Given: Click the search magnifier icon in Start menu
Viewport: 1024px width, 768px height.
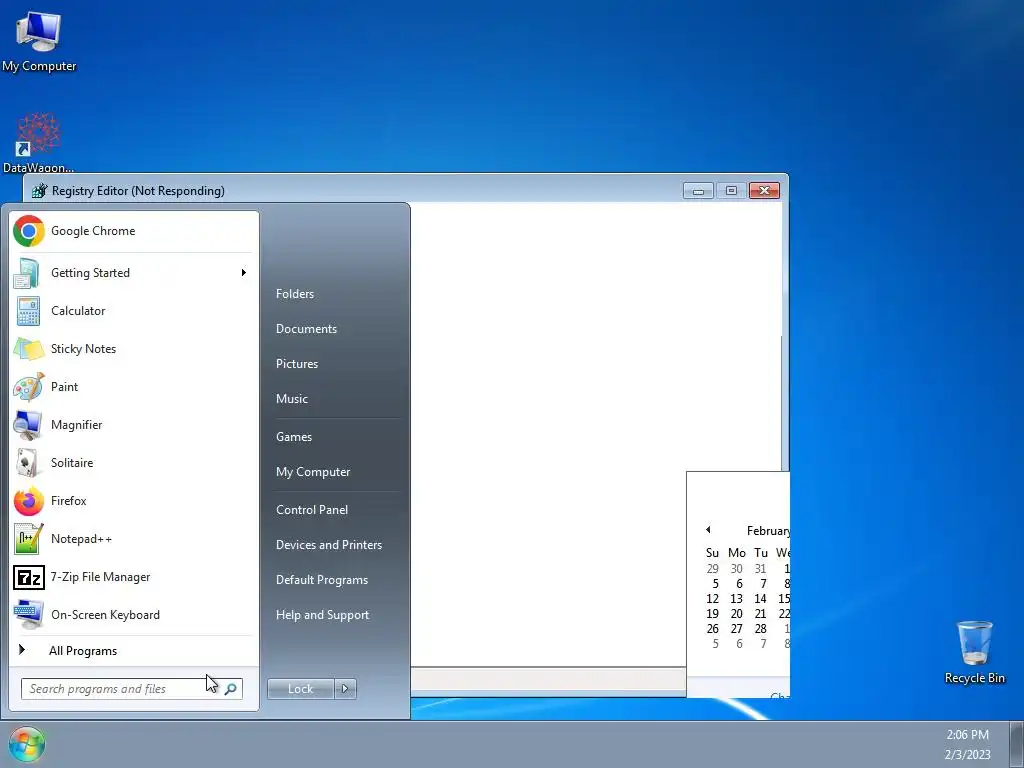Looking at the screenshot, I should [231, 689].
